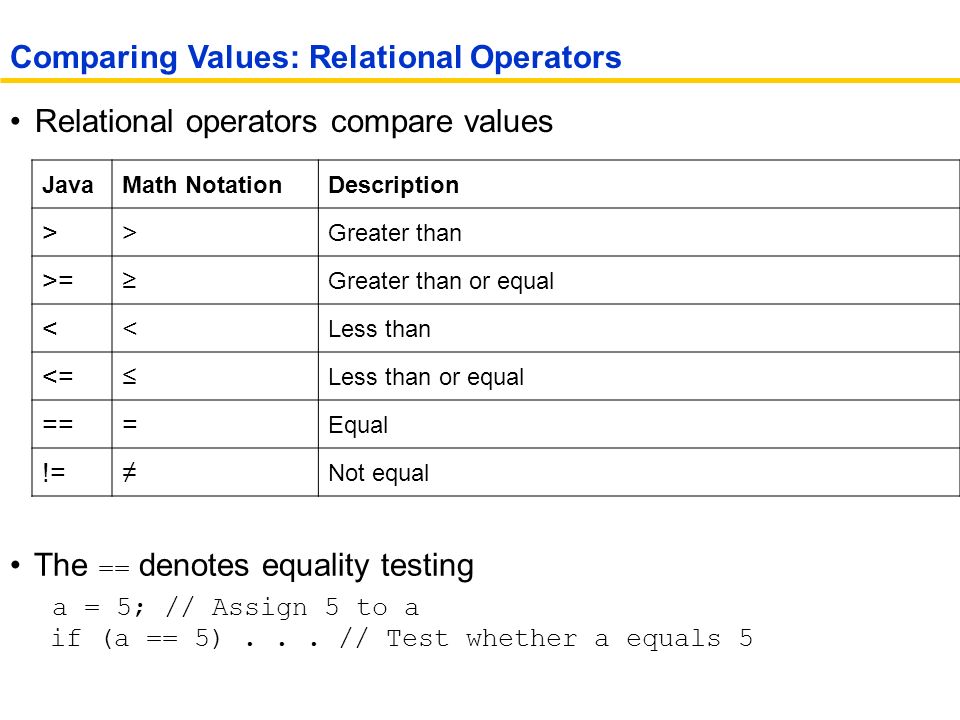Click the 'Less than or equal' description
The height and width of the screenshot is (720, 960).
click(426, 377)
